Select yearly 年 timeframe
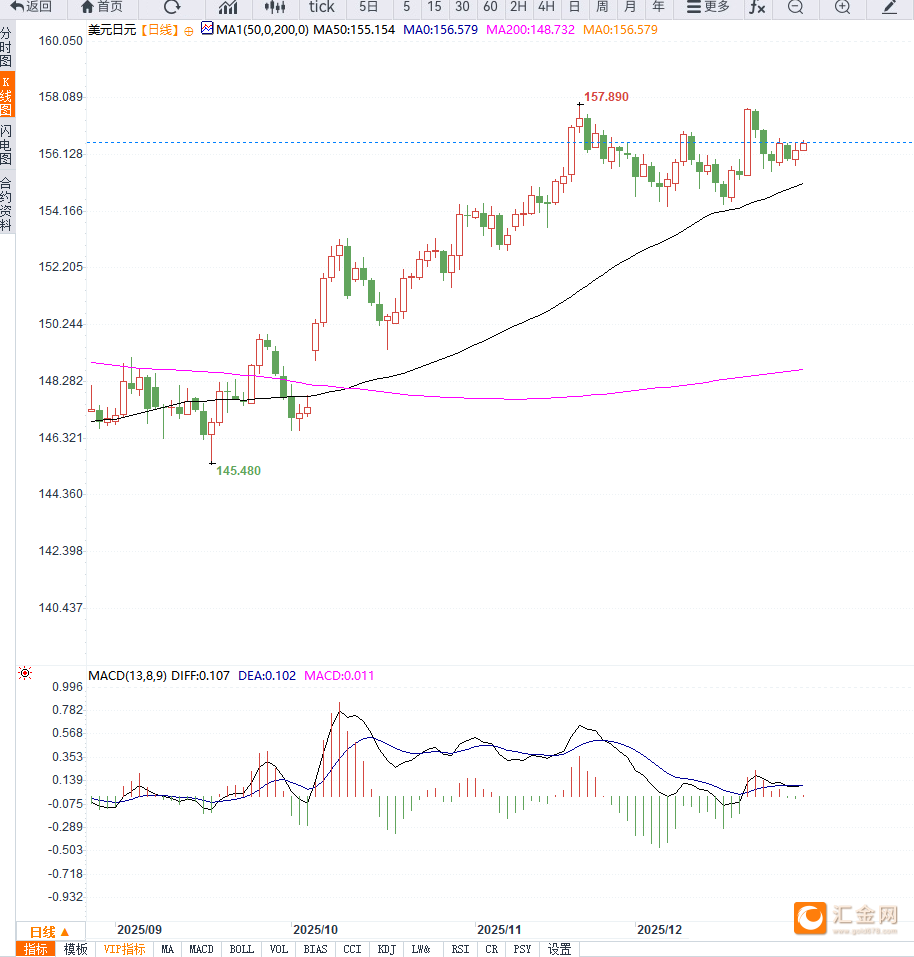914x957 pixels. (658, 7)
